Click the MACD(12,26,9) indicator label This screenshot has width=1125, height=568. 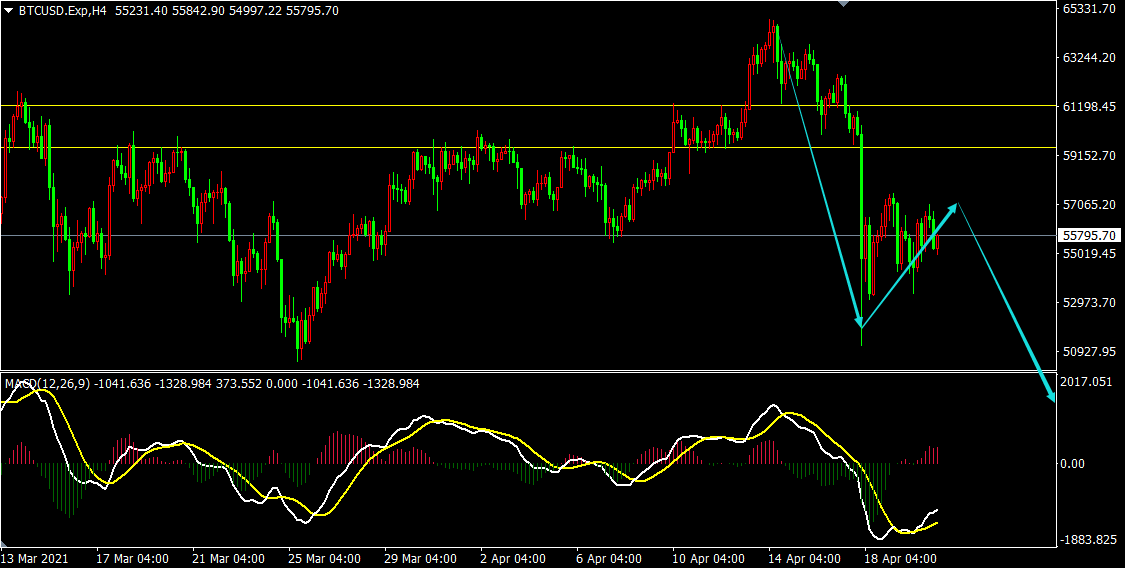[50, 383]
